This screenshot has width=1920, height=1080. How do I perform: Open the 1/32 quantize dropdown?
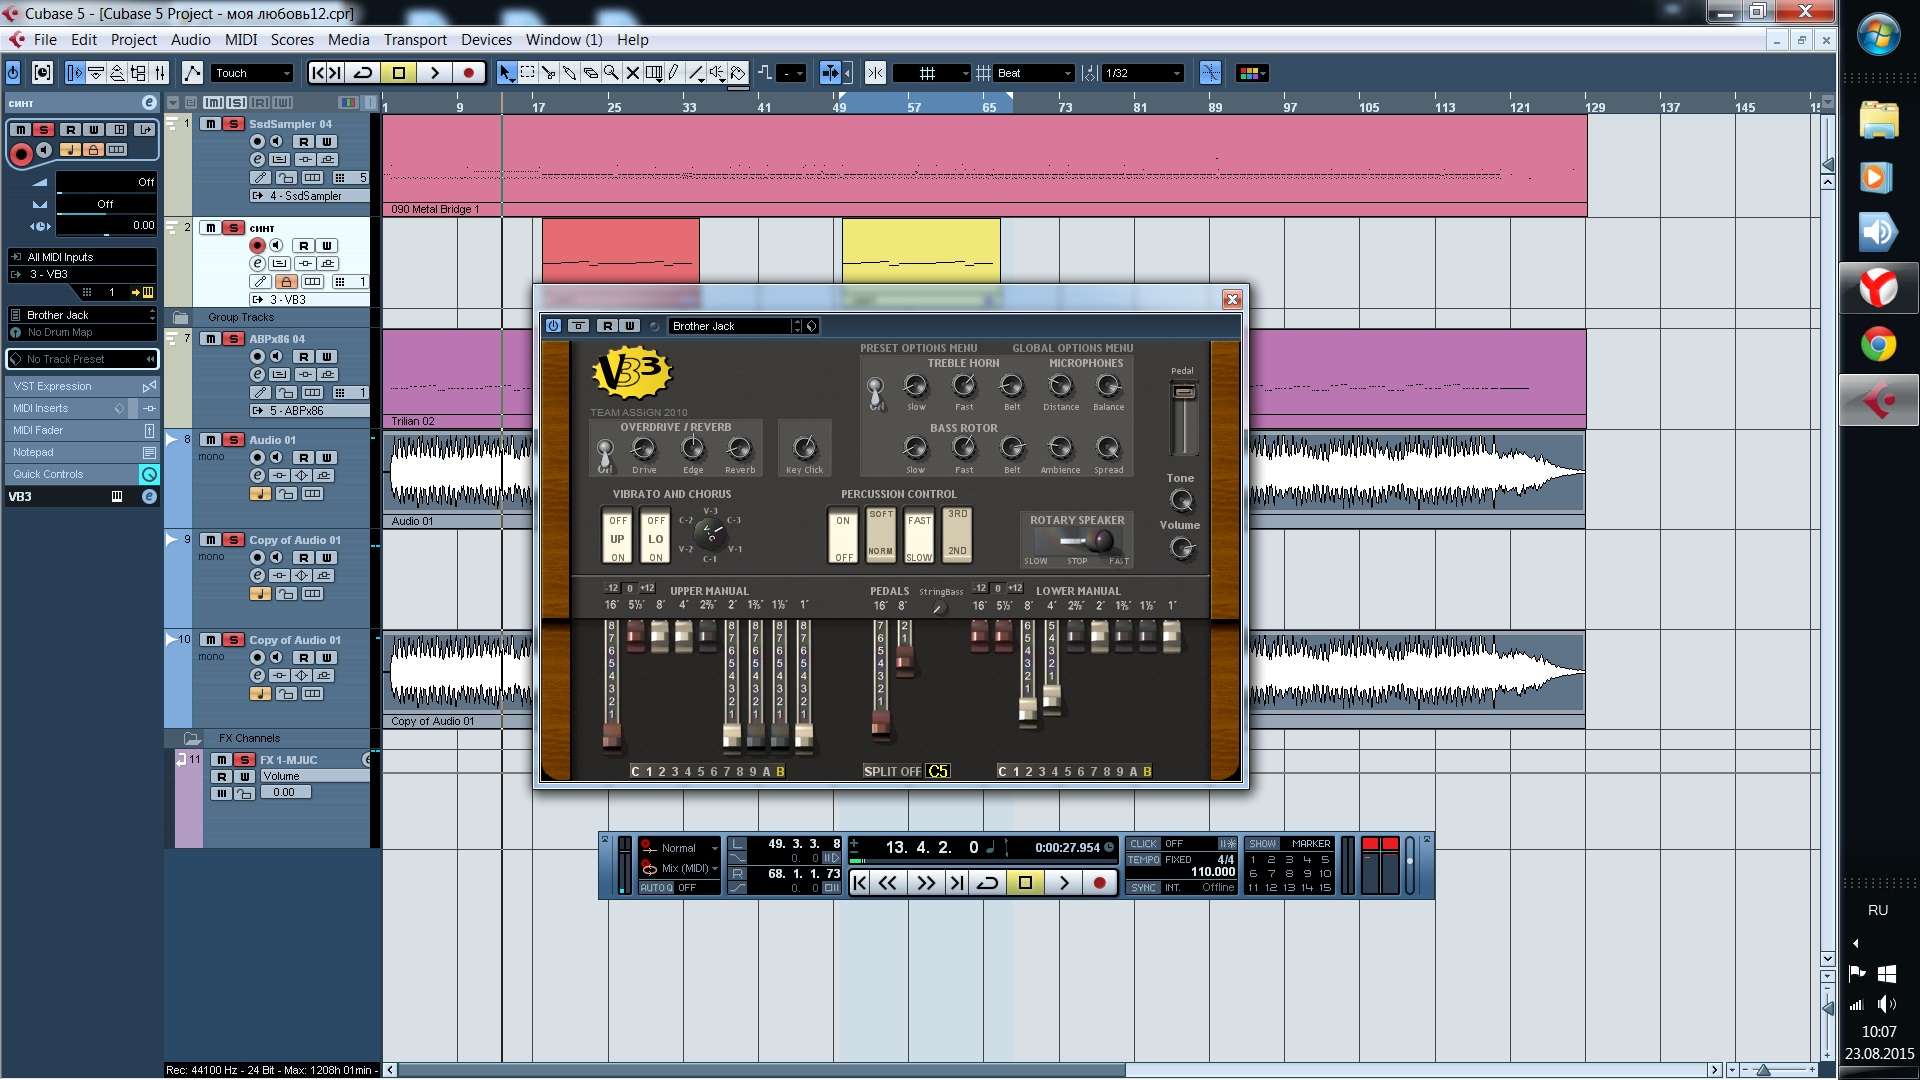[x=1143, y=73]
